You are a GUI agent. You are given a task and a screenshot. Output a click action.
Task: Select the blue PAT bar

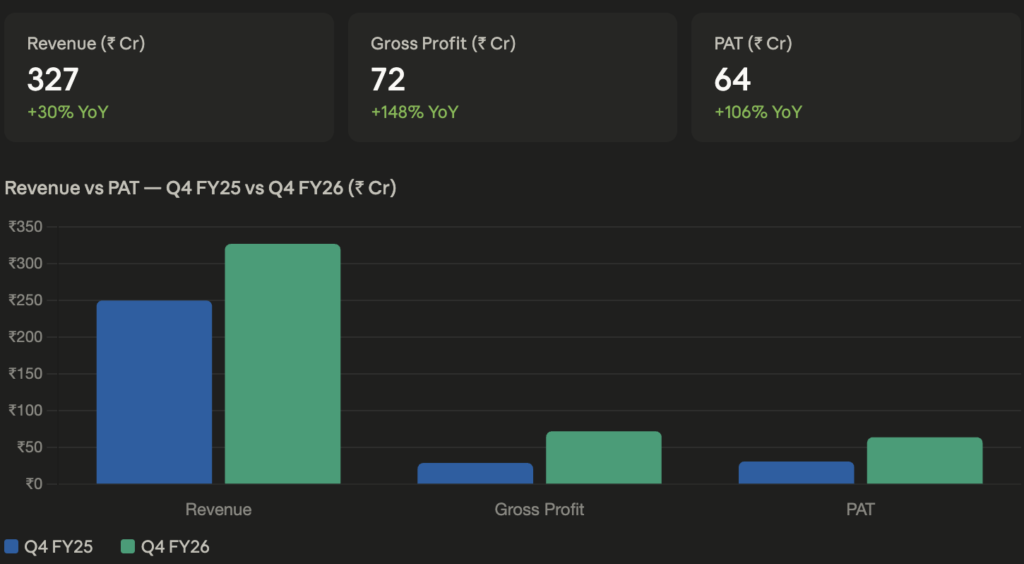click(796, 472)
